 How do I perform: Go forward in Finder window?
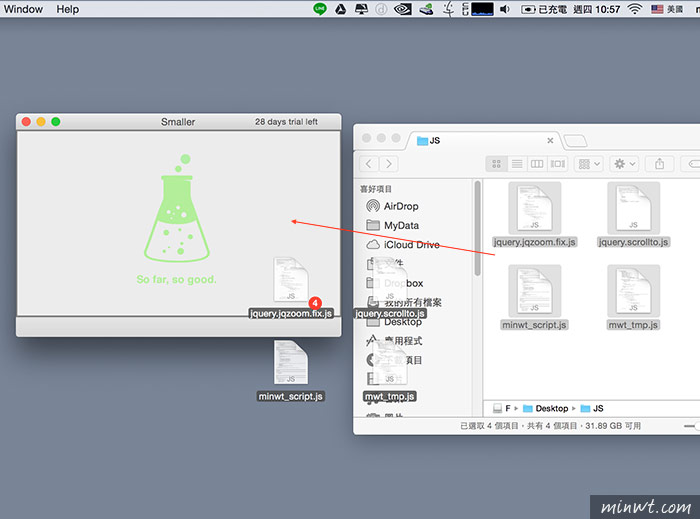389,164
